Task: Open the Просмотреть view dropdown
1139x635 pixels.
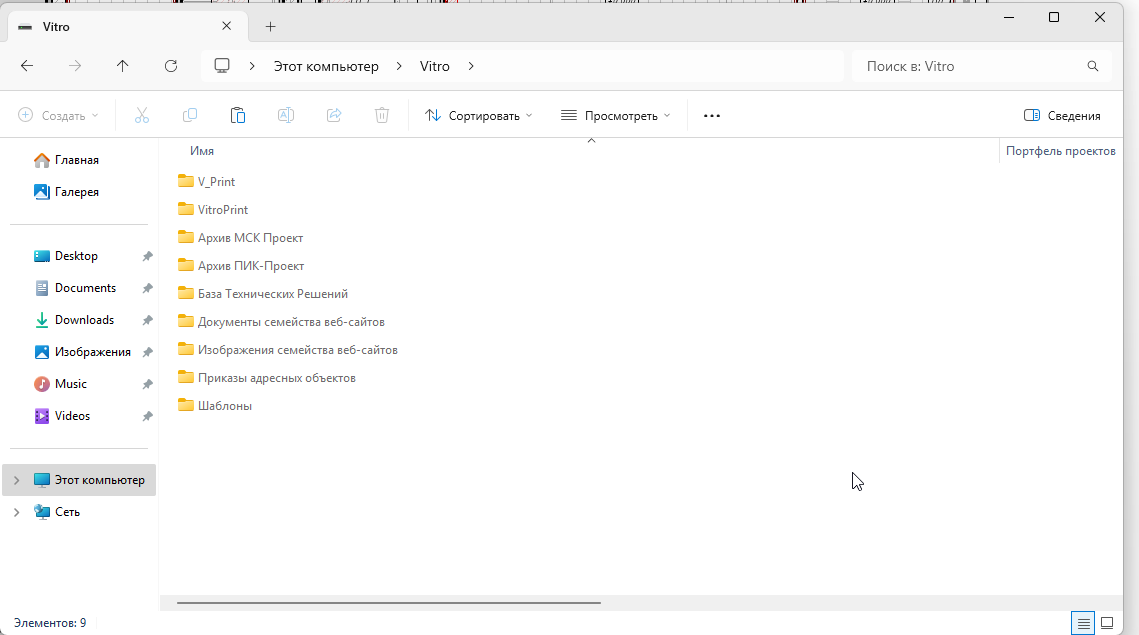Action: point(615,116)
